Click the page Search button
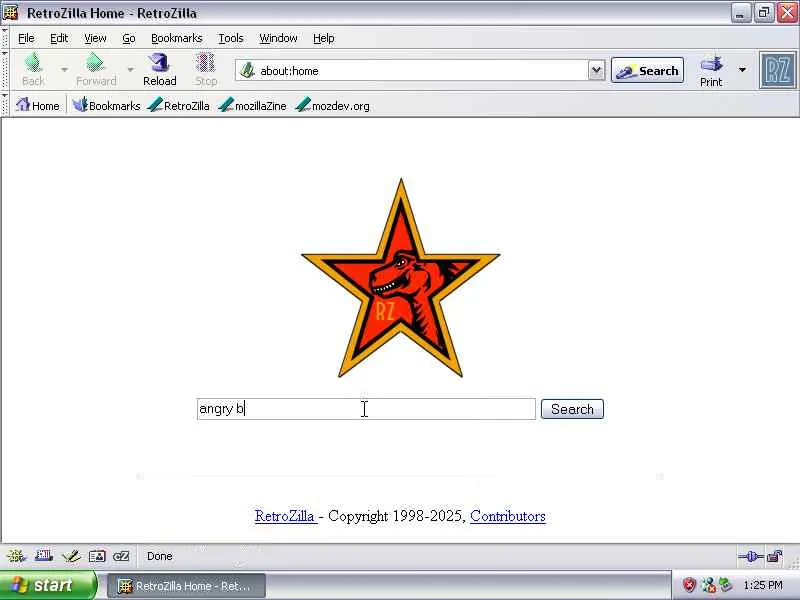Viewport: 800px width, 600px height. point(572,409)
